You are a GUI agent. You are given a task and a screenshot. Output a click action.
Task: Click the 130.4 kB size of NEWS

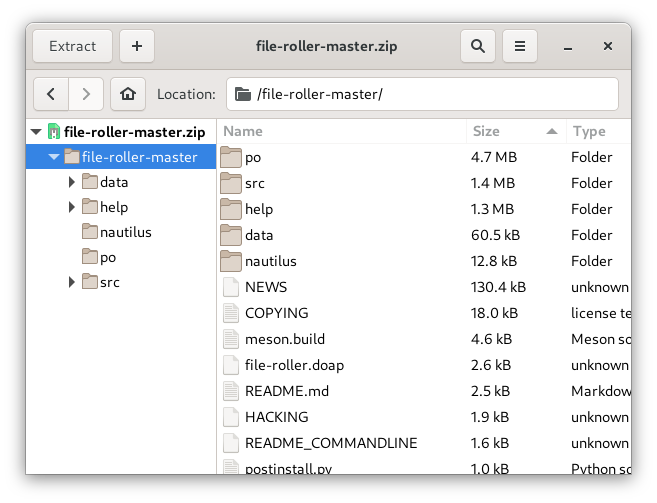498,287
